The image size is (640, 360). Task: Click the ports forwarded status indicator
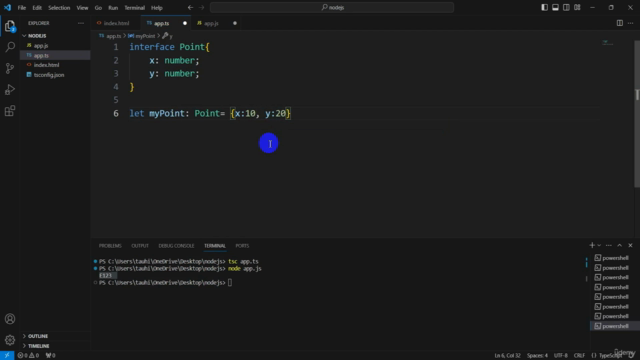[x=51, y=356]
